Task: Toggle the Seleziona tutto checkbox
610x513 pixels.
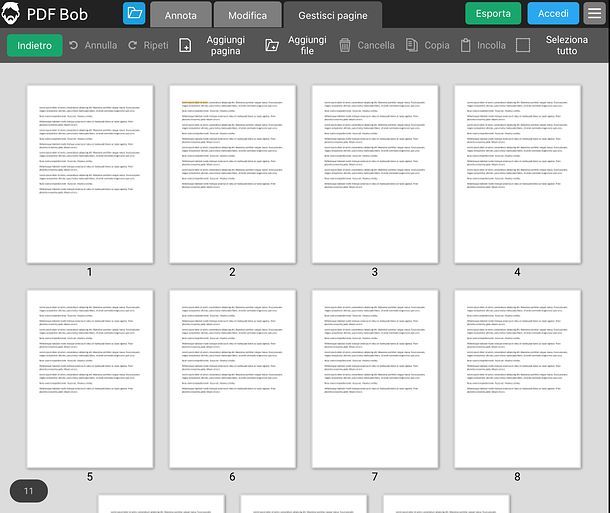Action: (x=522, y=45)
